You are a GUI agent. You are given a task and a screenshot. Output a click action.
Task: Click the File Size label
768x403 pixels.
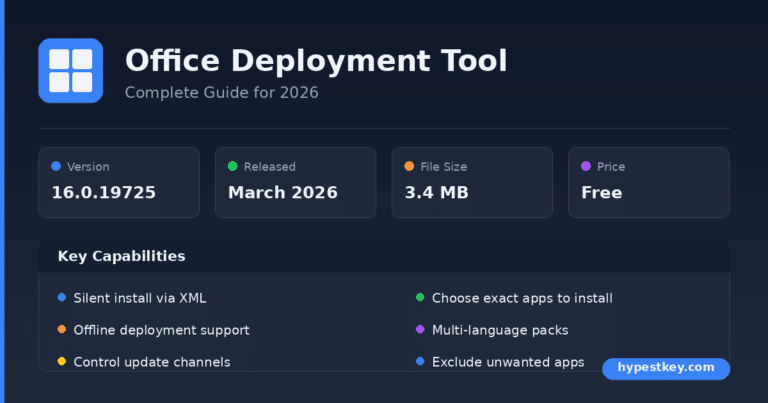click(x=444, y=166)
